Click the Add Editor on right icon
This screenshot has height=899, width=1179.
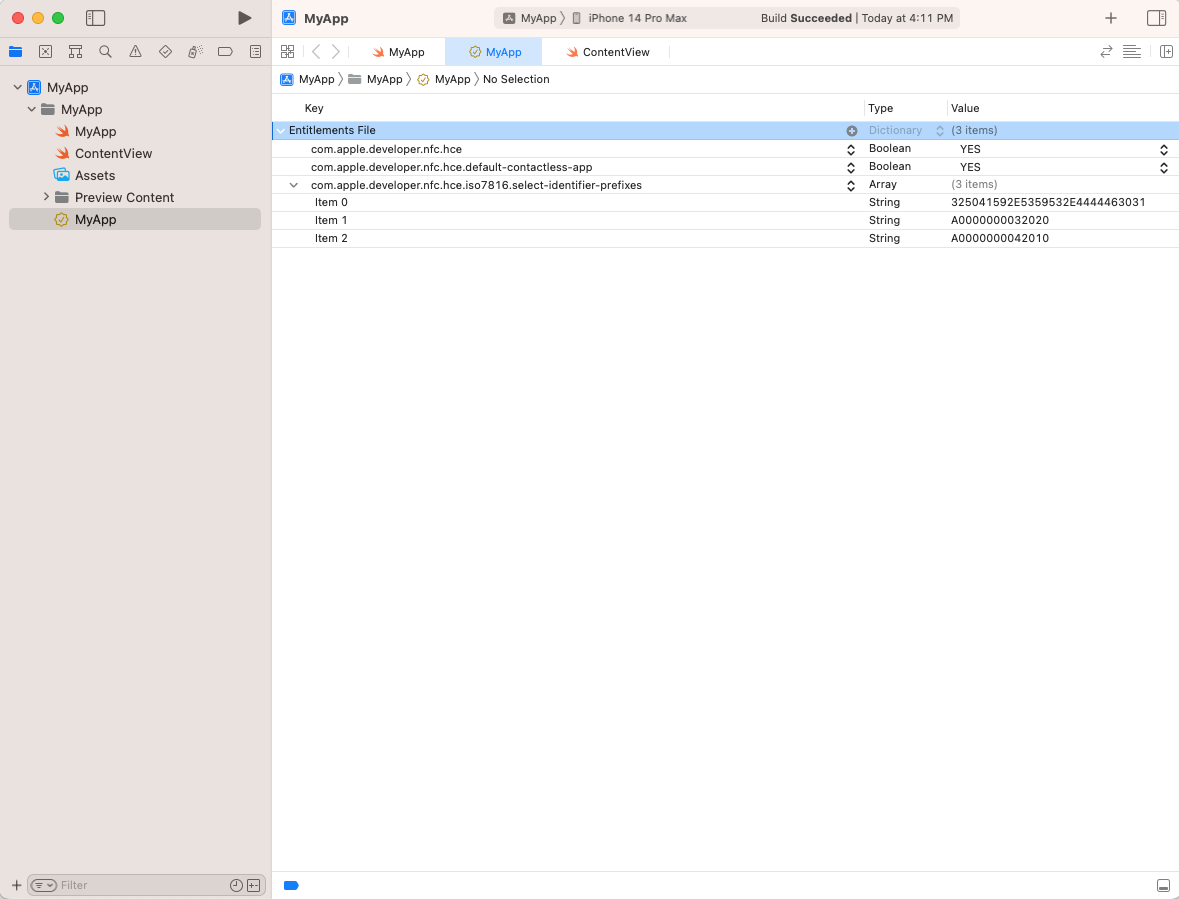pyautogui.click(x=1166, y=52)
